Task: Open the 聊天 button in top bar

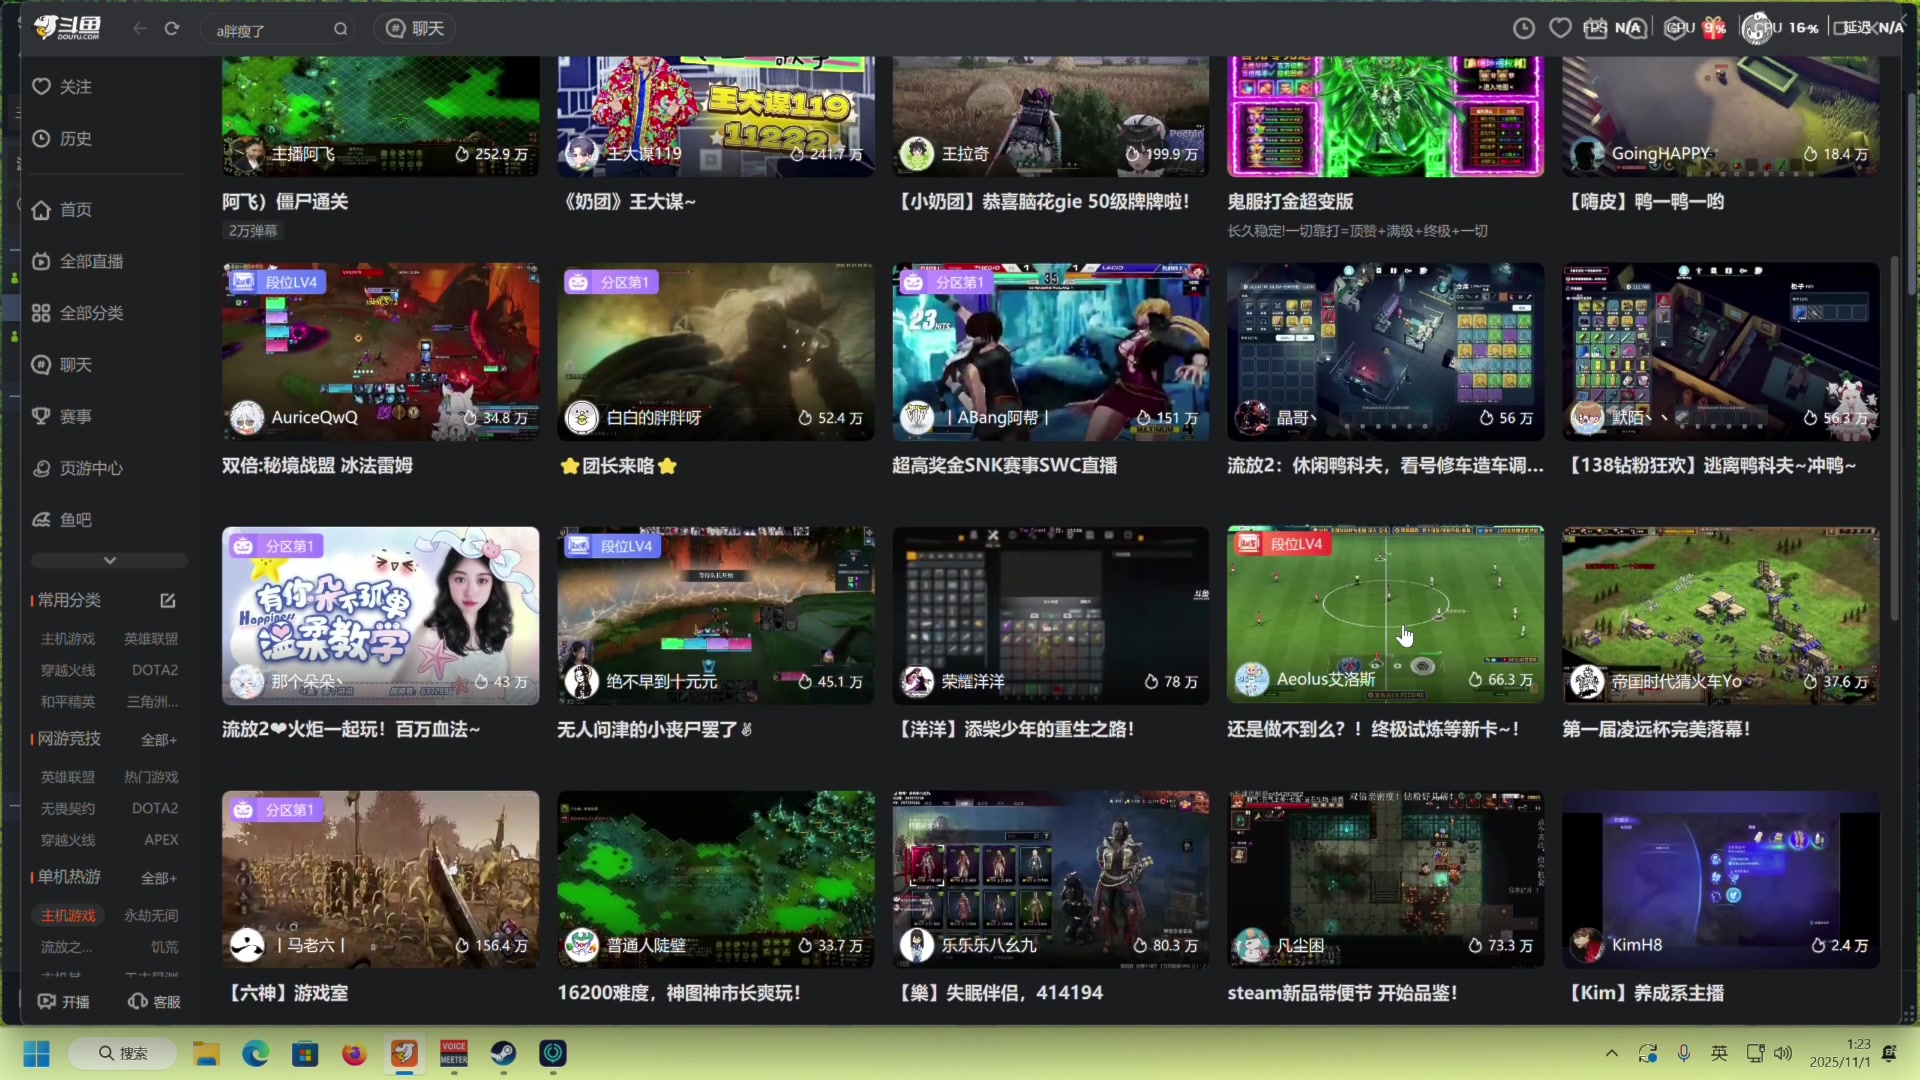Action: click(416, 29)
